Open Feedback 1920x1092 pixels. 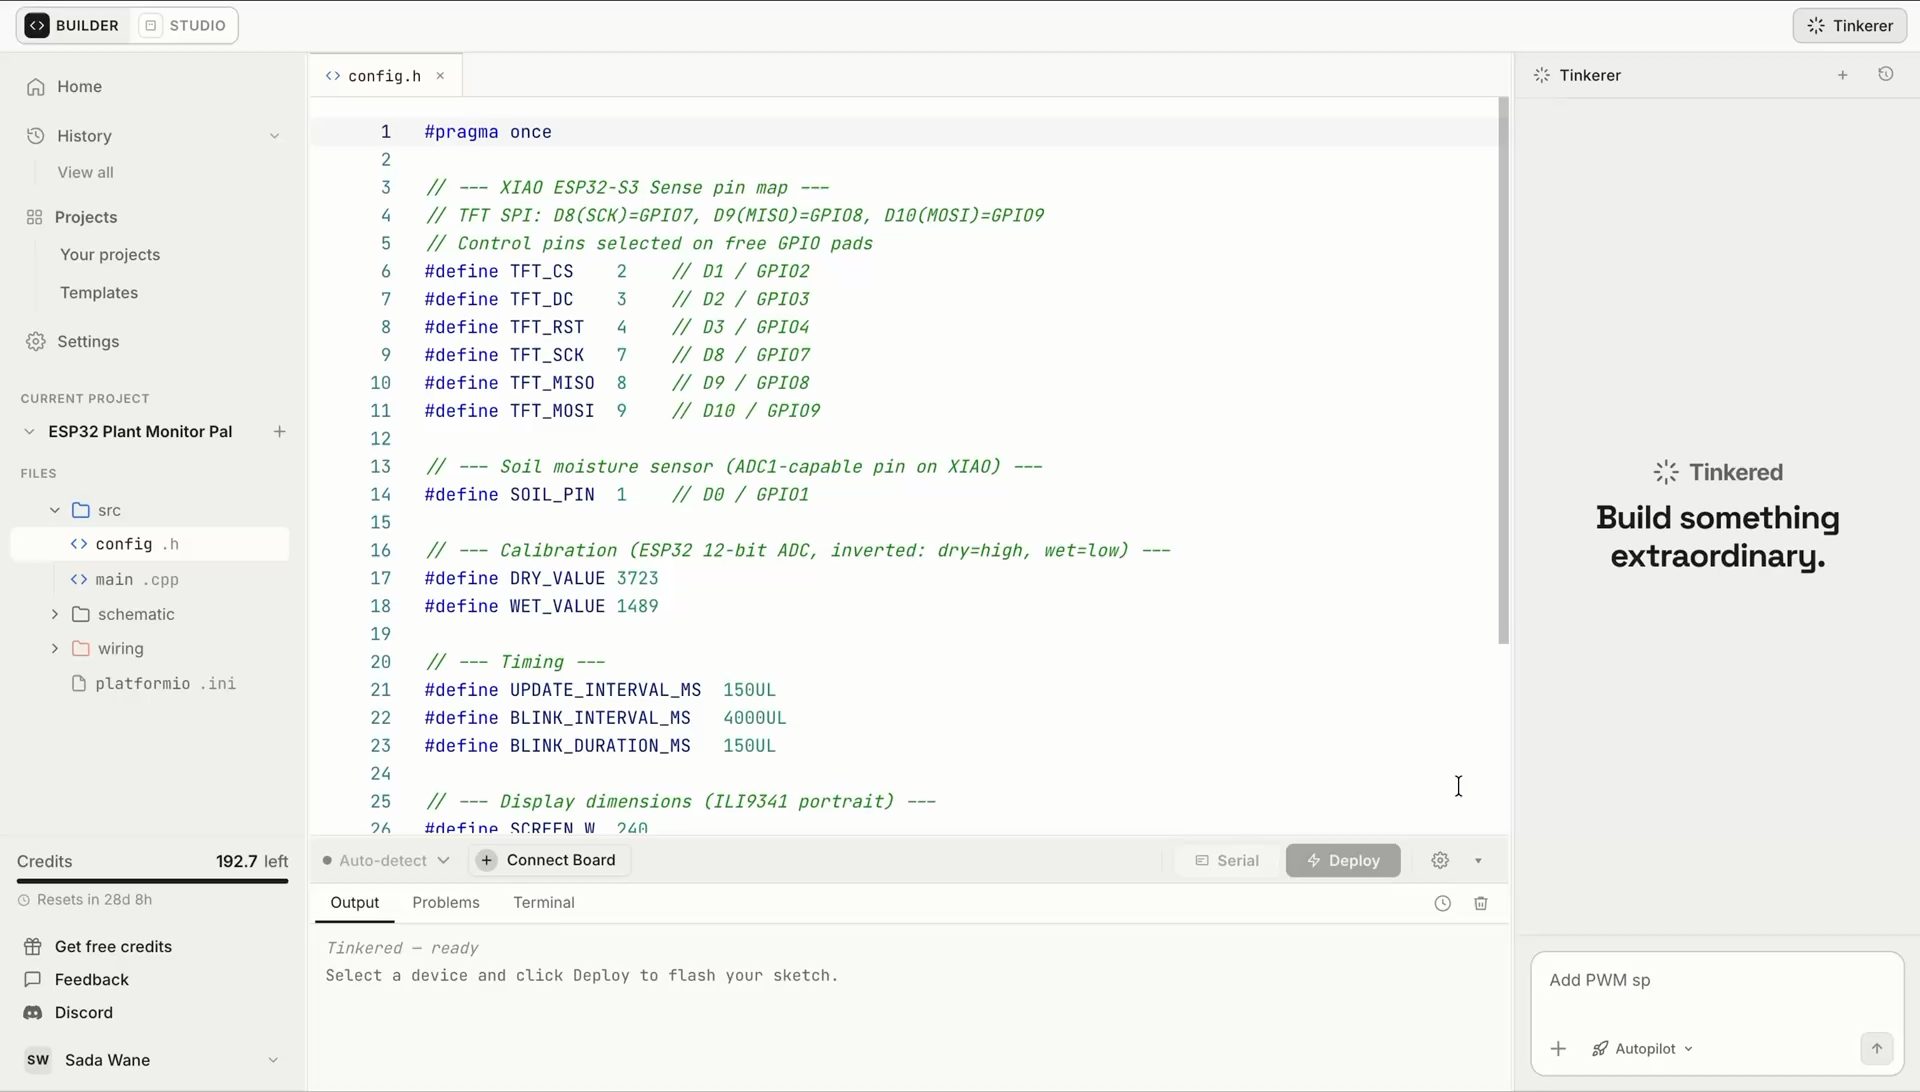pos(92,980)
